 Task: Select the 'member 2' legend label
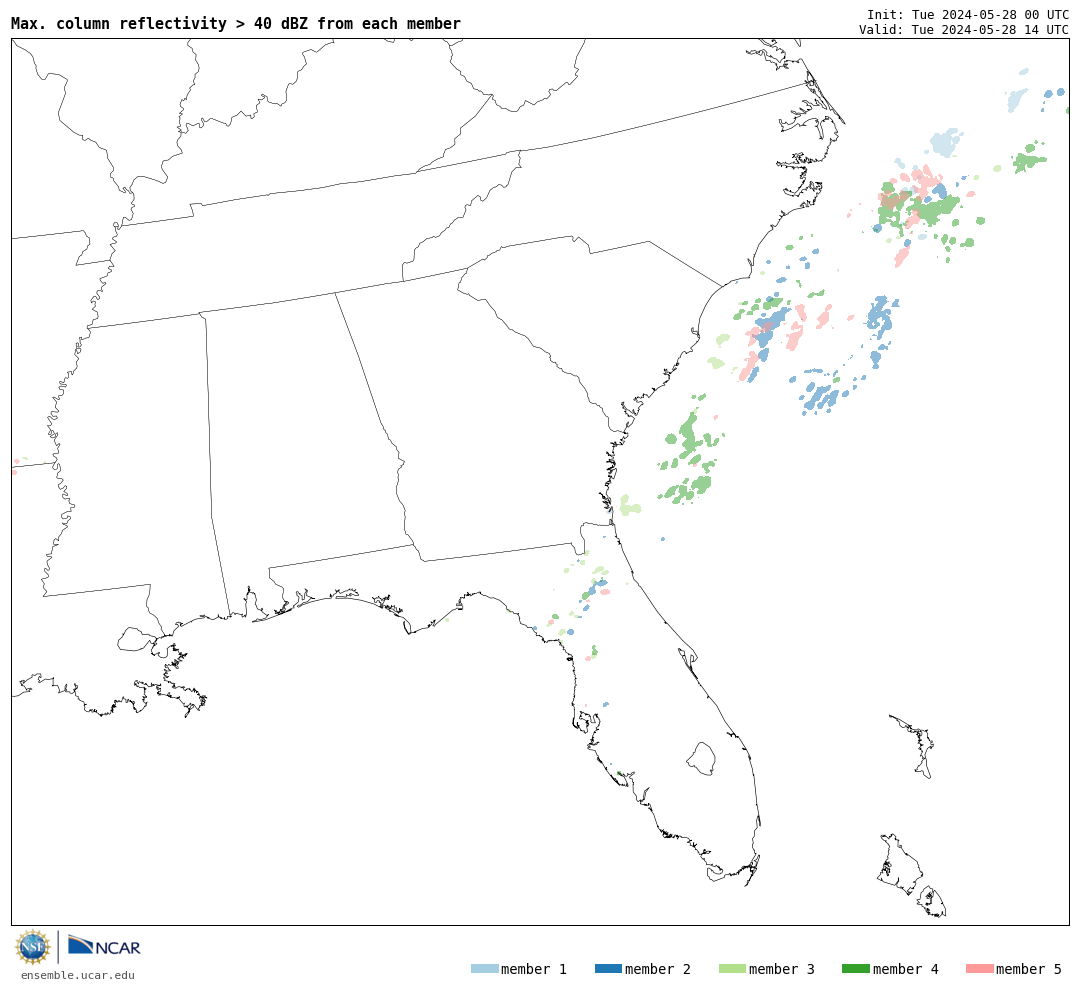658,969
